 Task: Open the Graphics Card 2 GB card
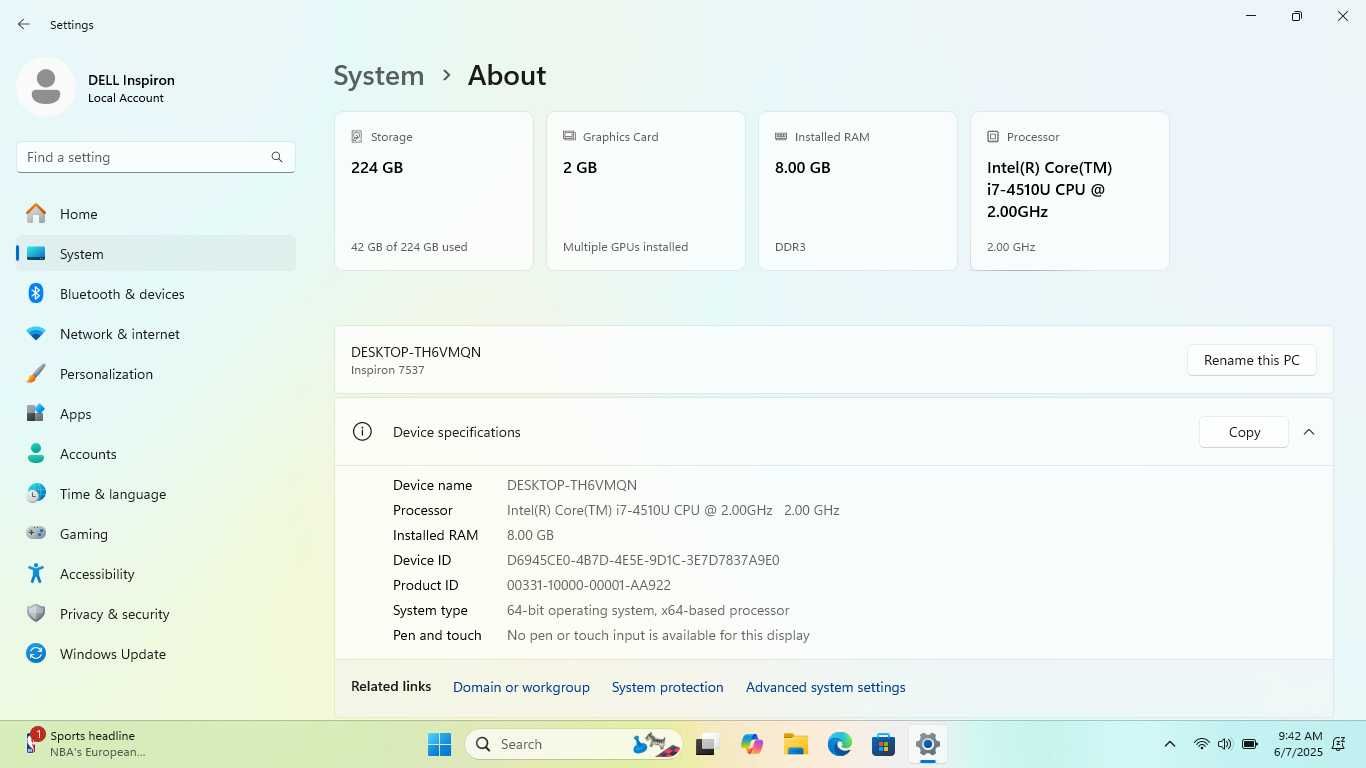coord(646,191)
